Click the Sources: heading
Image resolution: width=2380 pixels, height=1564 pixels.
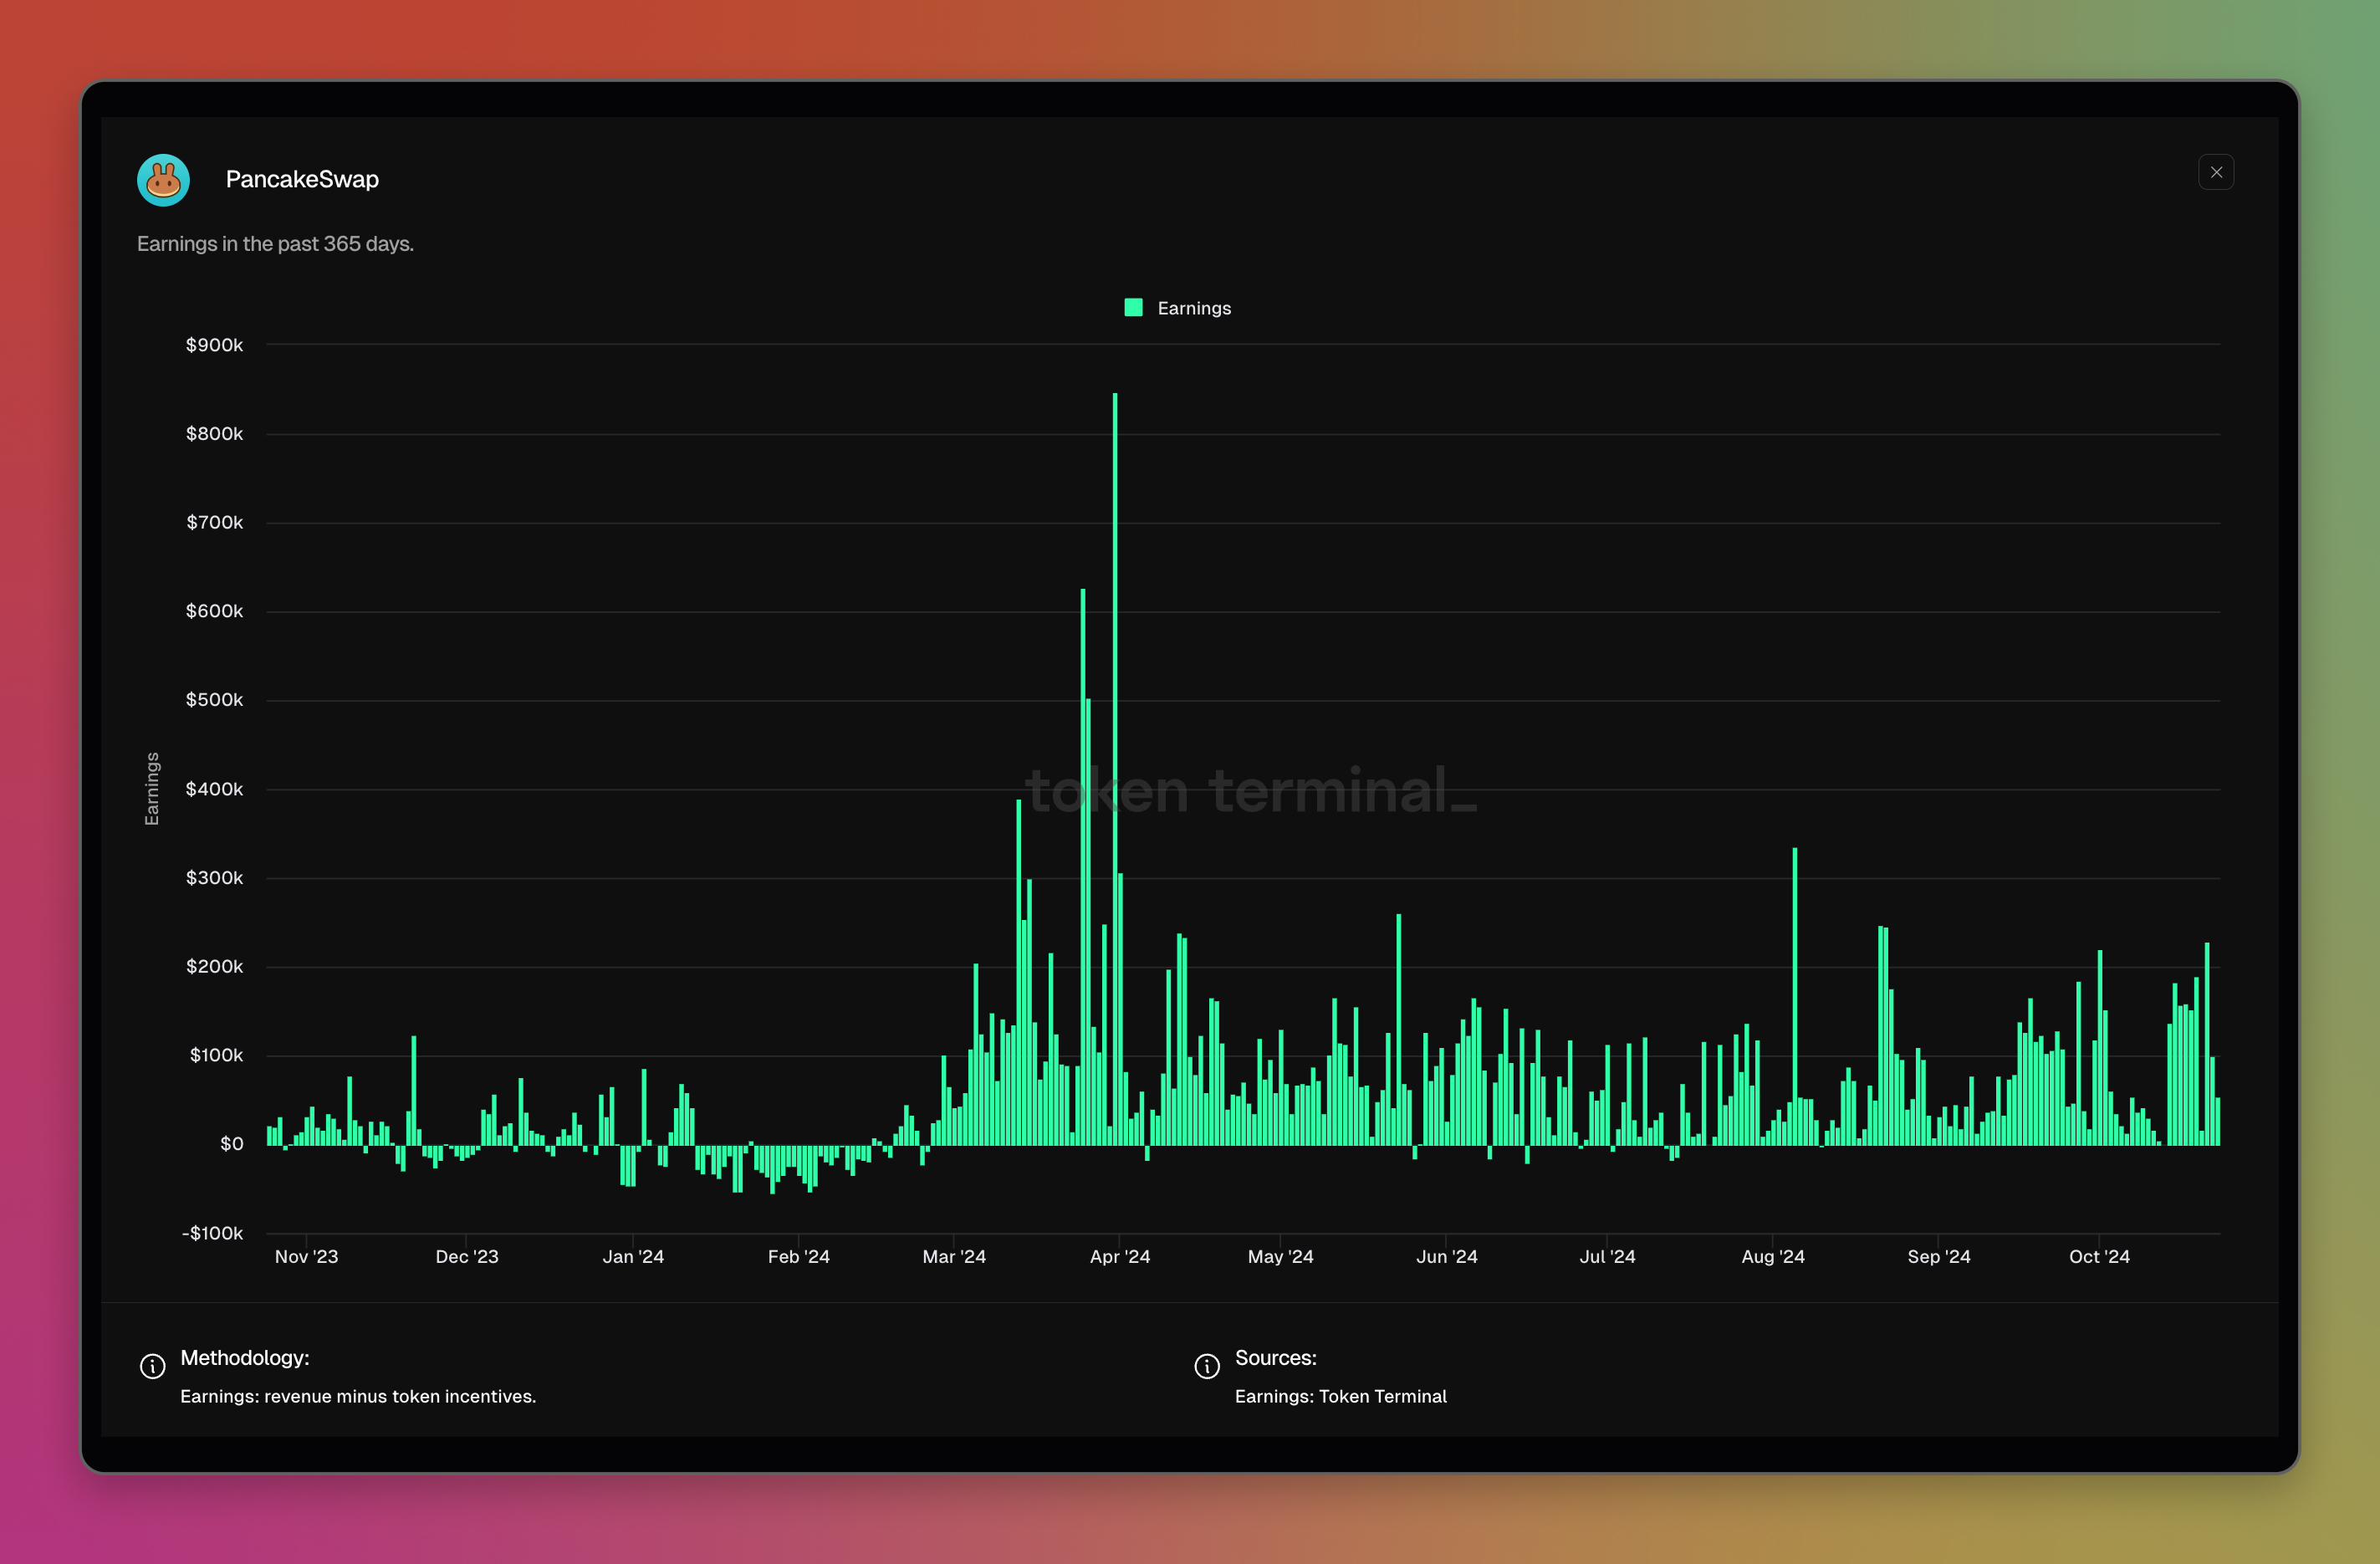(x=1276, y=1358)
